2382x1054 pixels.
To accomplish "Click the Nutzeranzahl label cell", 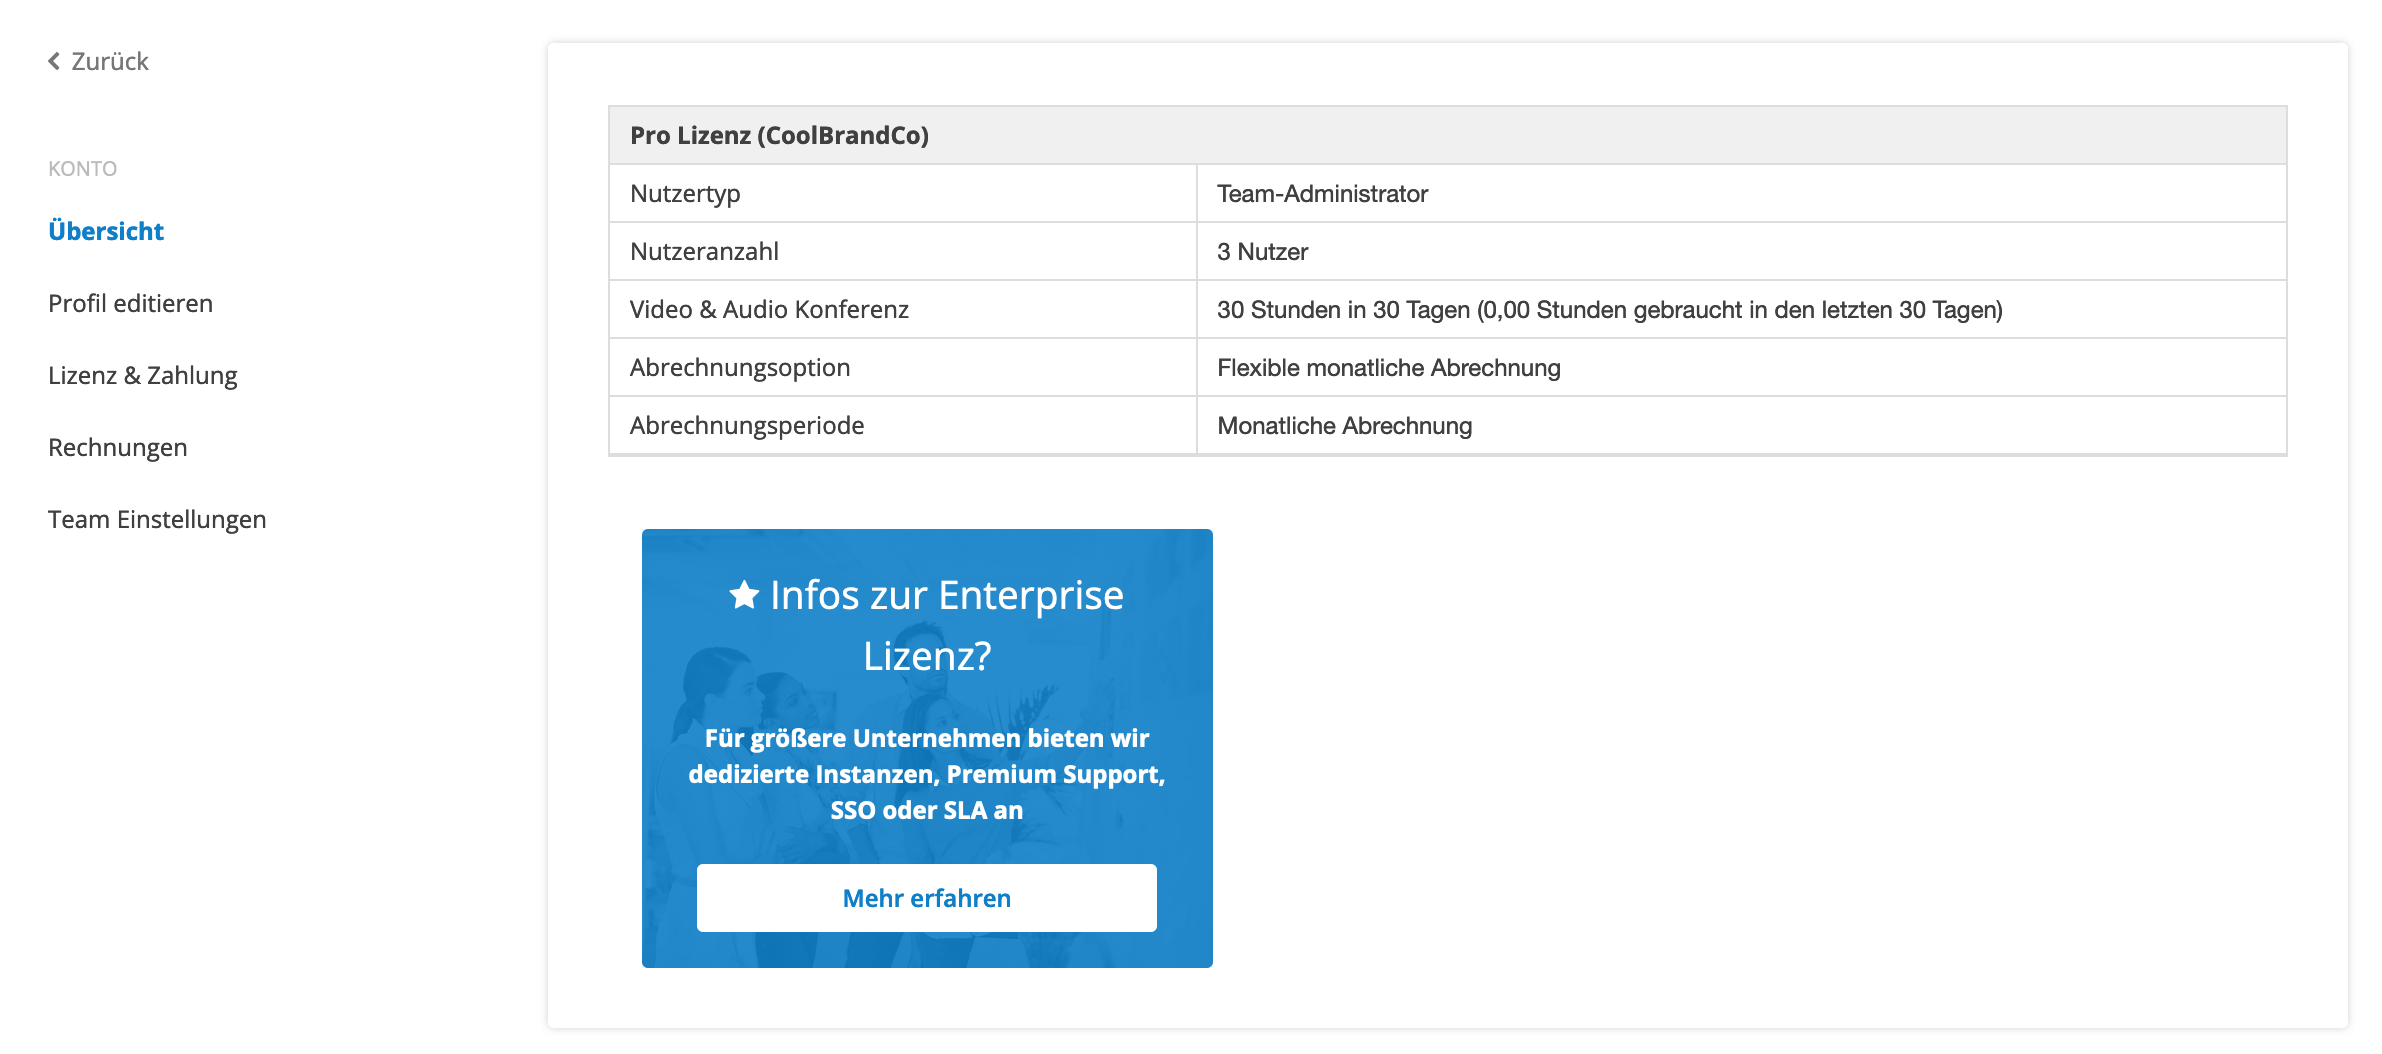I will tap(902, 251).
